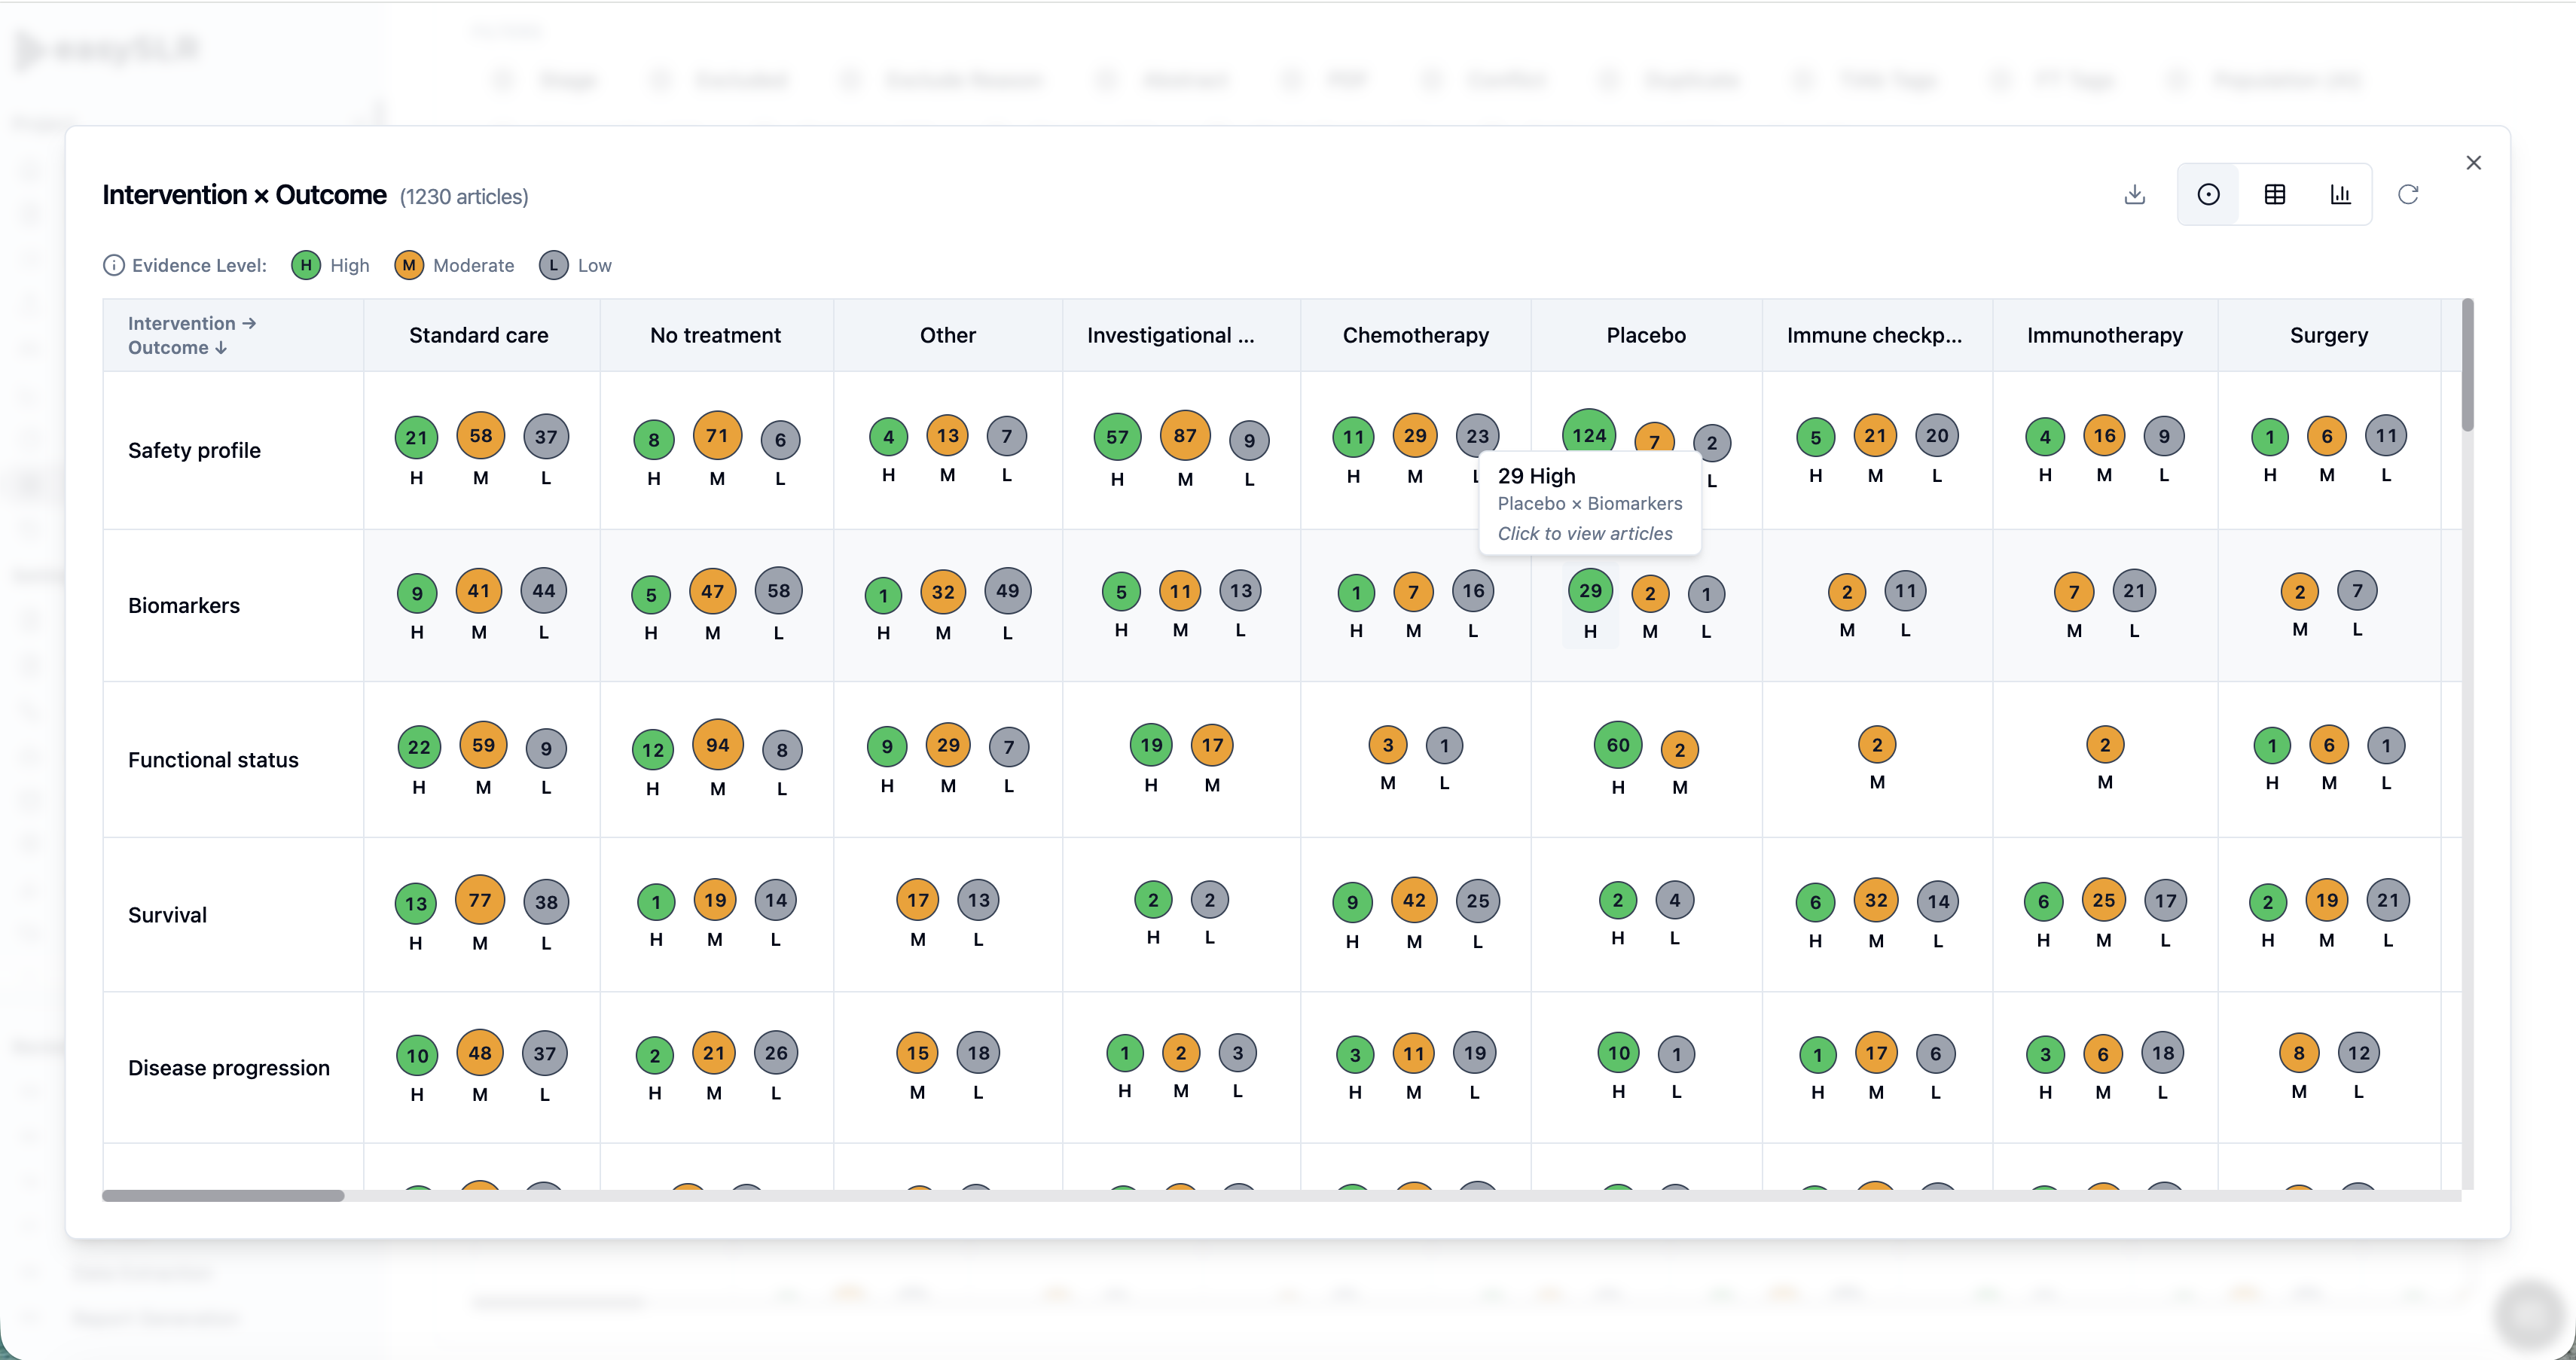This screenshot has width=2576, height=1360.
Task: Open 20 Low Immune checkpoint Safety profile
Action: click(x=1937, y=436)
